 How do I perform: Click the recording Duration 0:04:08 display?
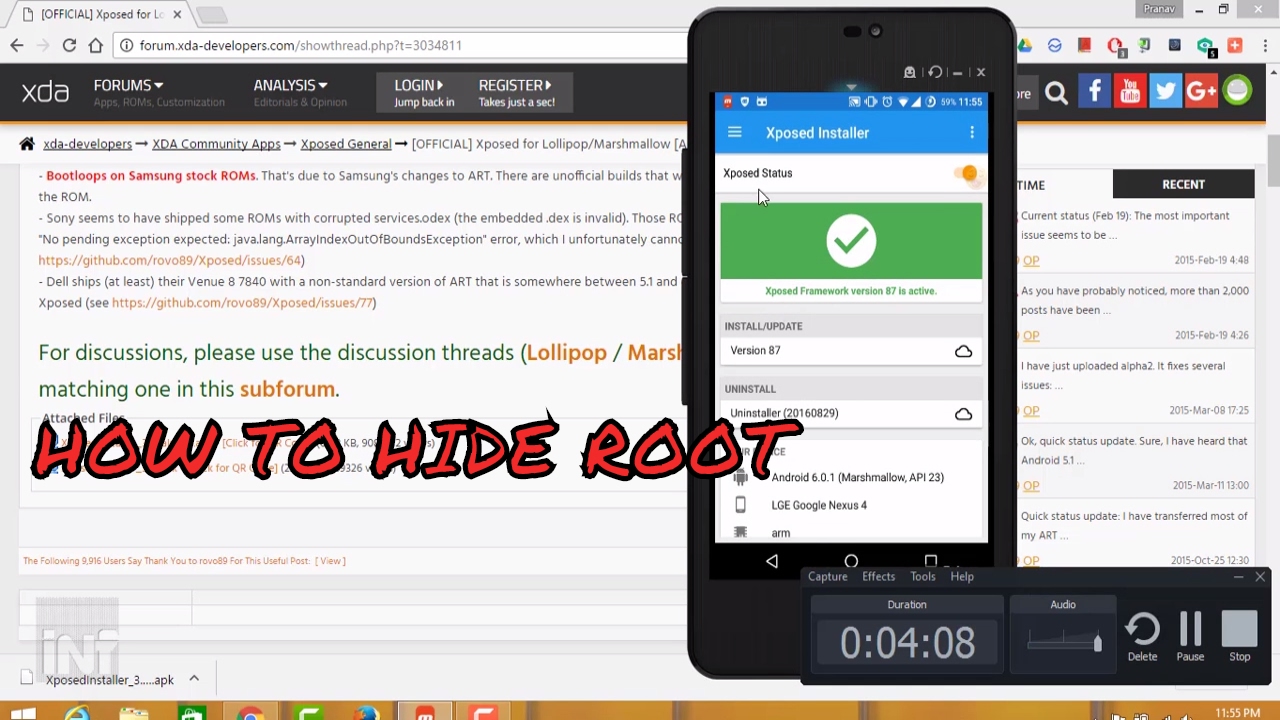click(907, 643)
